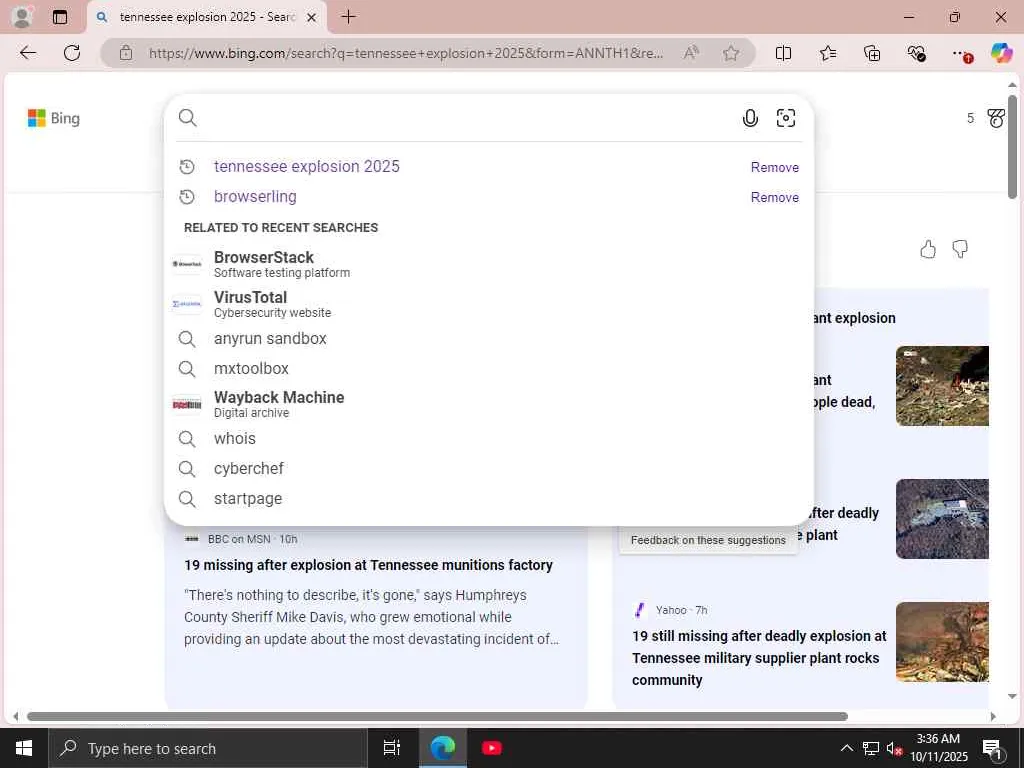Choose VirusTotal suggestion
Viewport: 1024px width, 768px height.
[x=488, y=304]
